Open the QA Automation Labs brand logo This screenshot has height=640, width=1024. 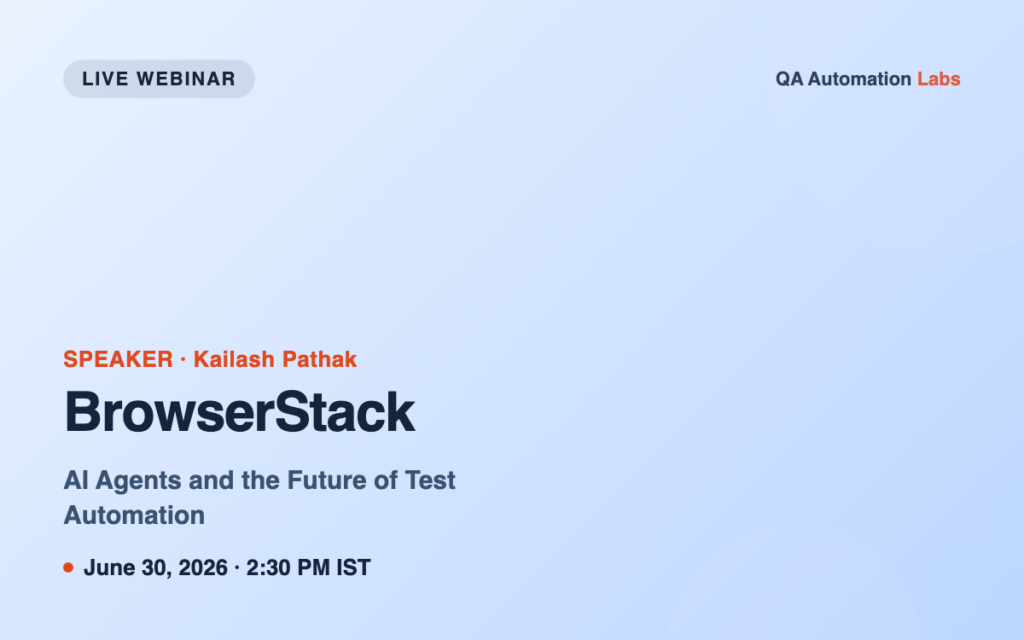[x=867, y=79]
